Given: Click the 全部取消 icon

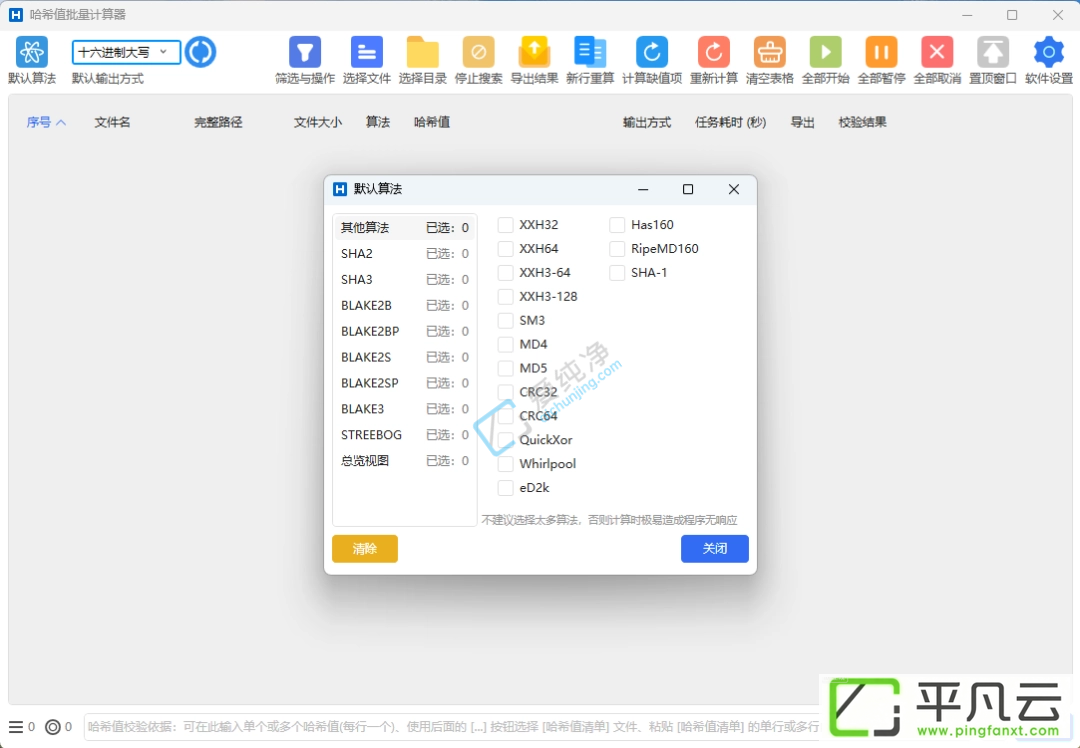Looking at the screenshot, I should point(937,52).
